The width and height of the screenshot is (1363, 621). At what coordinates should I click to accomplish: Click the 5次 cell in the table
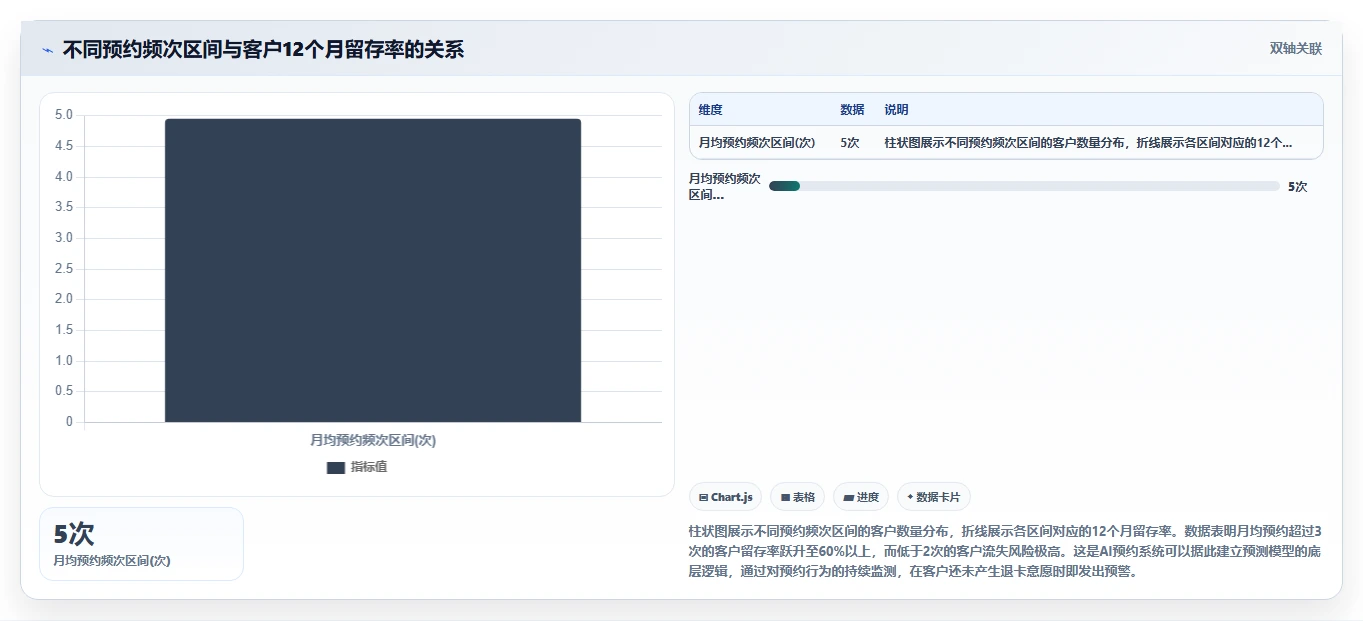(850, 143)
